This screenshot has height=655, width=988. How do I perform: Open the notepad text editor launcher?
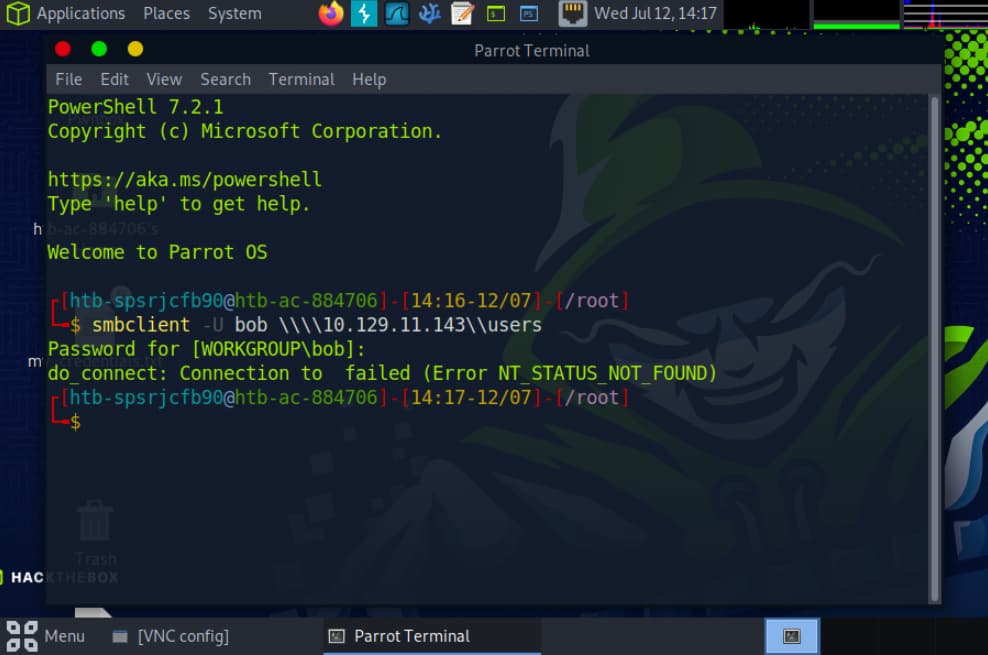pos(462,14)
